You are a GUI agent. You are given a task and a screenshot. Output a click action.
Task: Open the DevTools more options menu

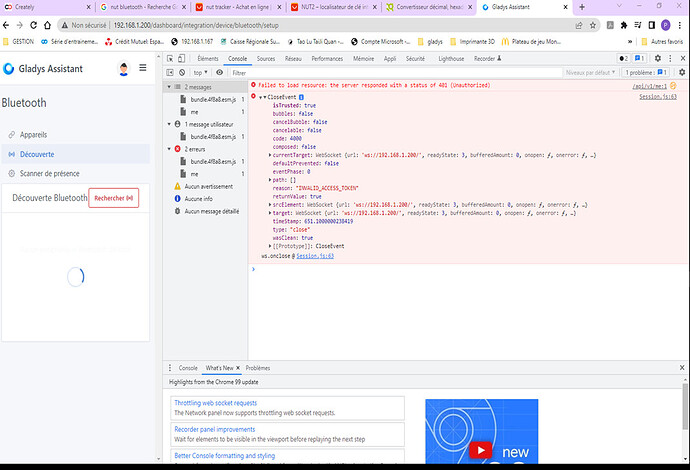tap(670, 59)
